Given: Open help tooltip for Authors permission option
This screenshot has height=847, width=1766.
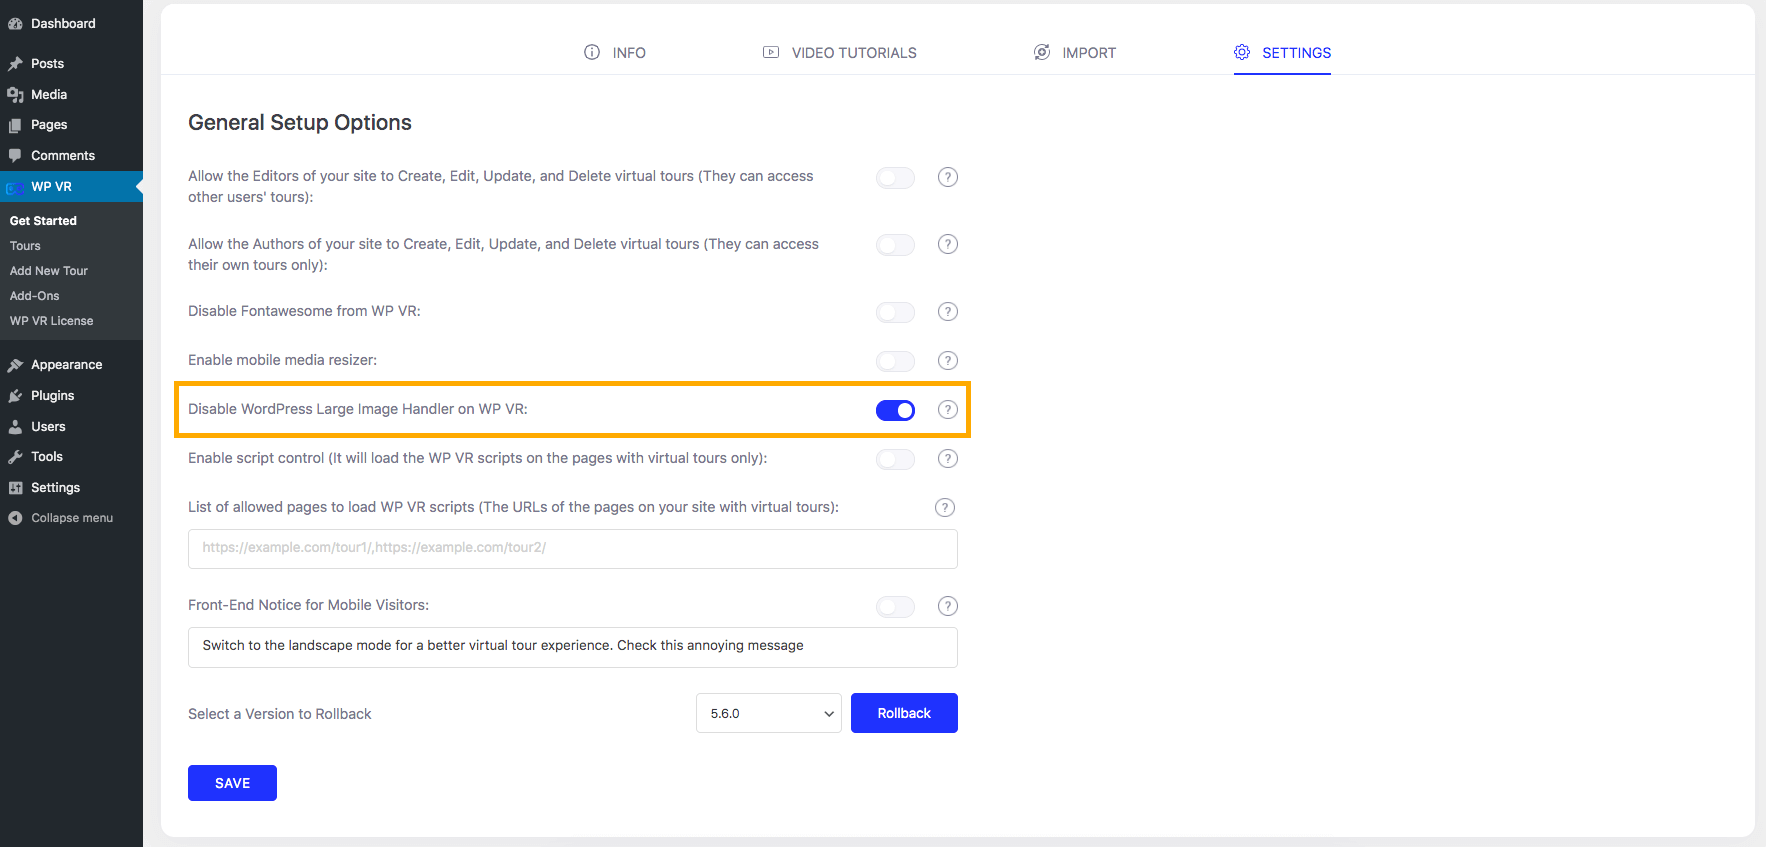Looking at the screenshot, I should click(948, 244).
